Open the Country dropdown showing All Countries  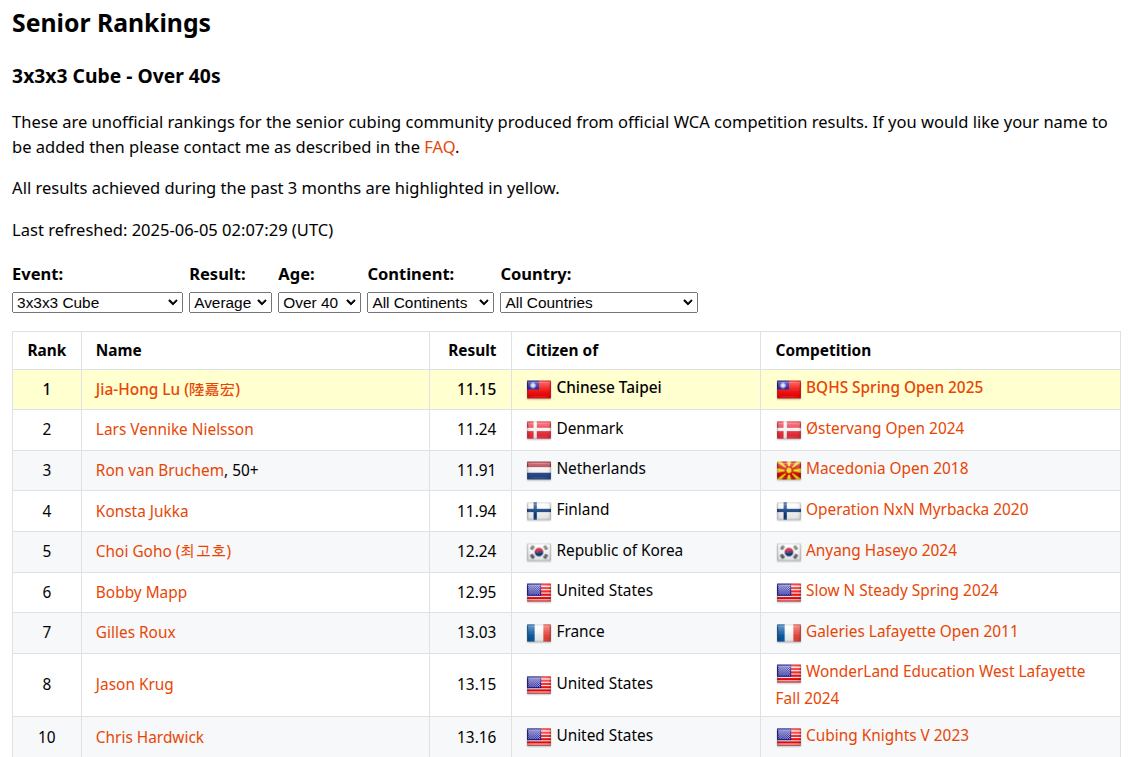coord(598,302)
